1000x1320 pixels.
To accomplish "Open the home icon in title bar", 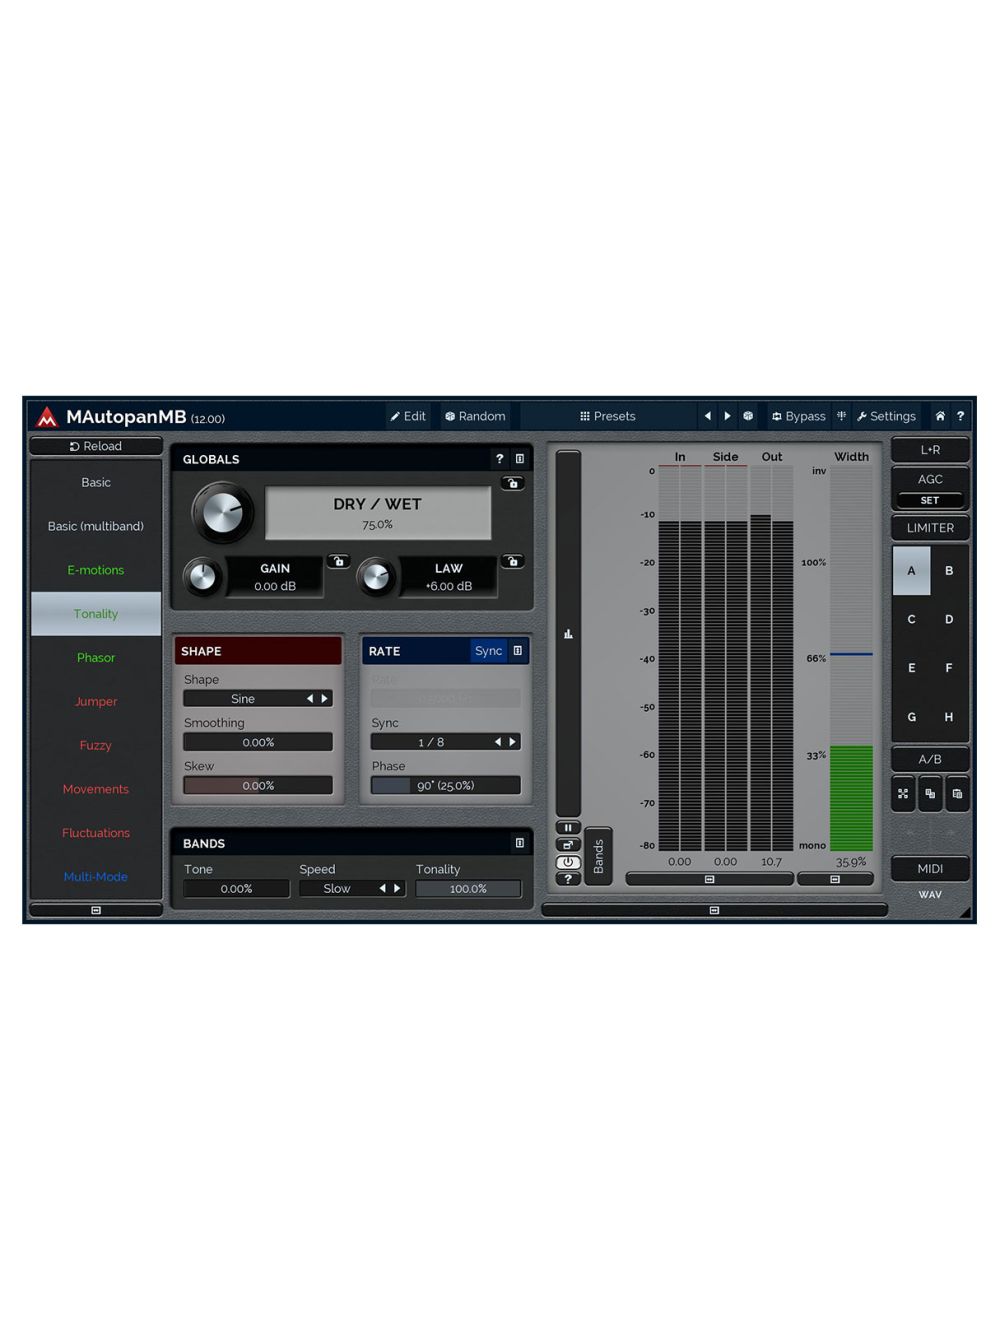I will pyautogui.click(x=940, y=416).
